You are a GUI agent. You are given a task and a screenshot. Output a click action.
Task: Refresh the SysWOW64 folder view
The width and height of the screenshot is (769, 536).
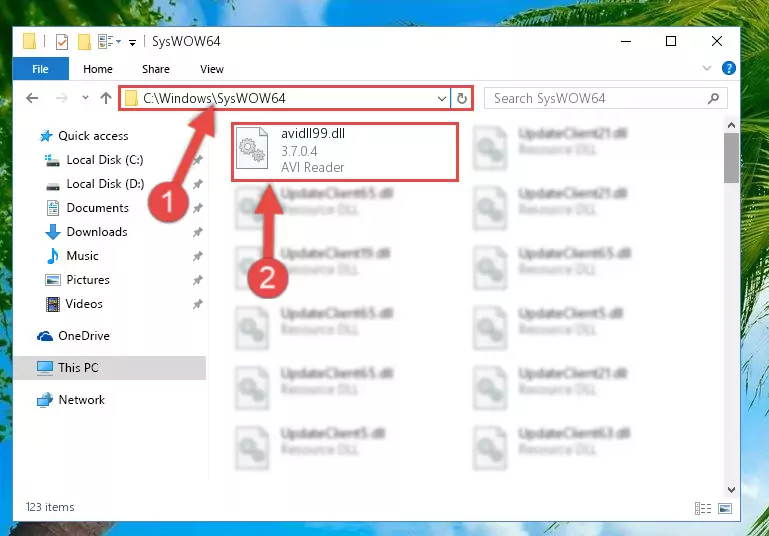pos(461,99)
